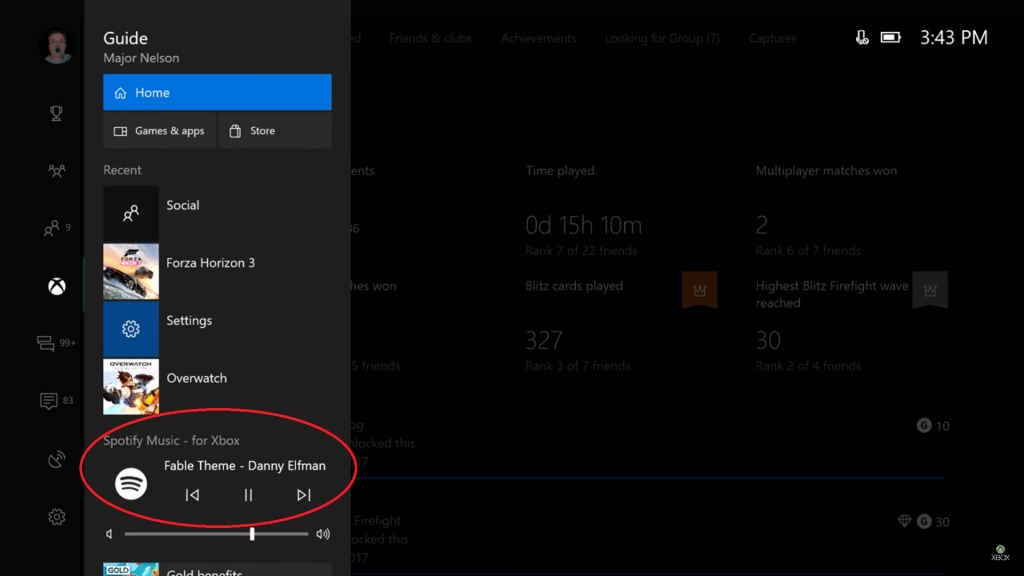Skip to next Spotify track
Viewport: 1024px width, 576px height.
pyautogui.click(x=304, y=495)
